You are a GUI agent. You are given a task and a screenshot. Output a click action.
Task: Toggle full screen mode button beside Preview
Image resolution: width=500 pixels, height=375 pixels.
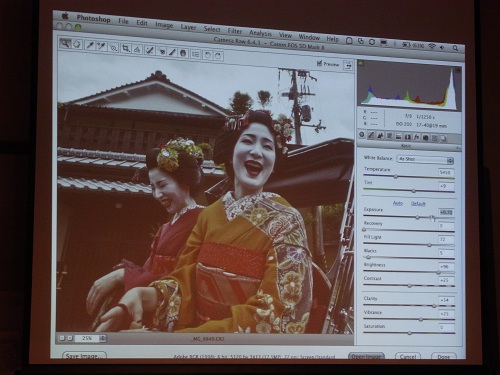pyautogui.click(x=348, y=66)
